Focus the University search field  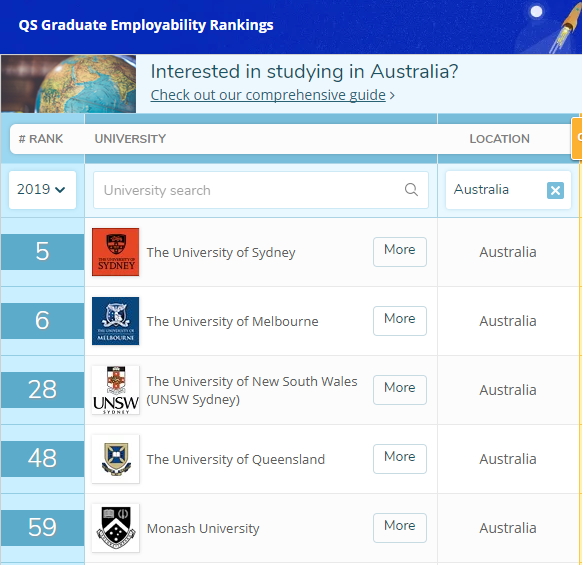(261, 190)
